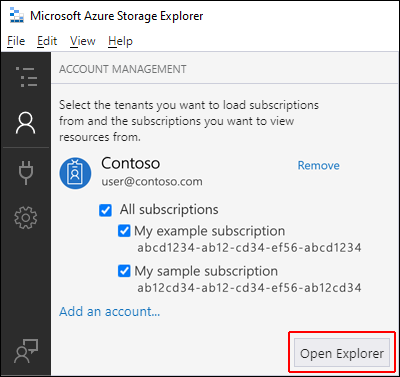Click the Azure Storage Explorer app icon
The height and width of the screenshot is (377, 400).
click(x=17, y=16)
